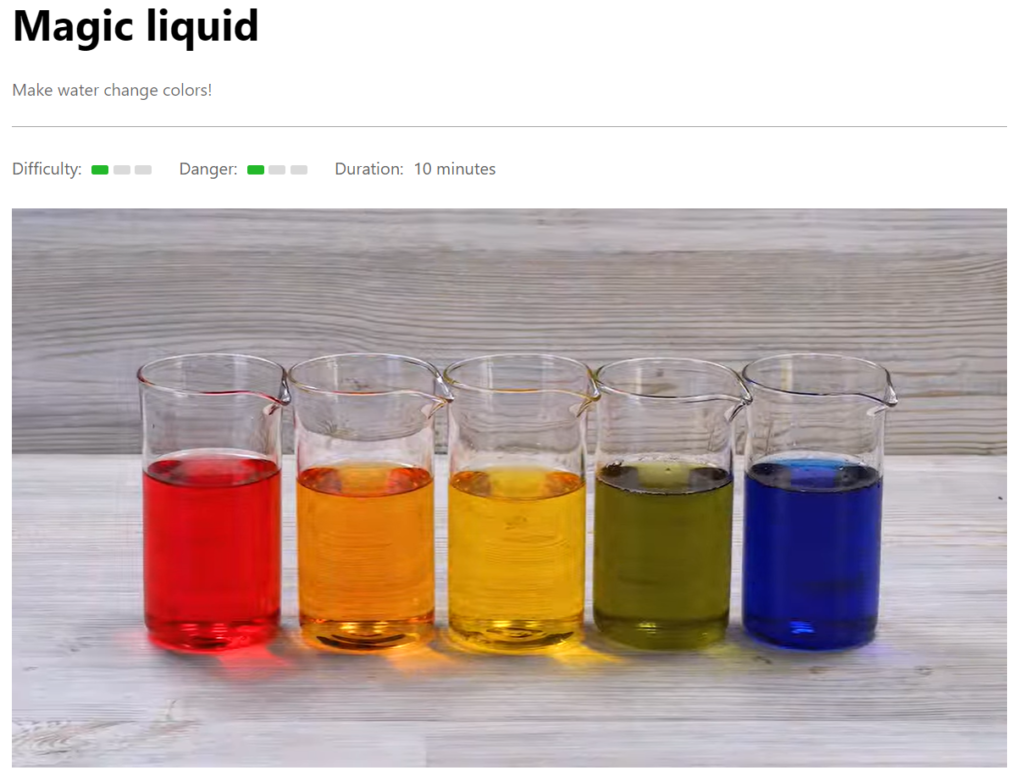Click the wooden wall background in the photo
Image resolution: width=1024 pixels, height=776 pixels.
click(509, 281)
